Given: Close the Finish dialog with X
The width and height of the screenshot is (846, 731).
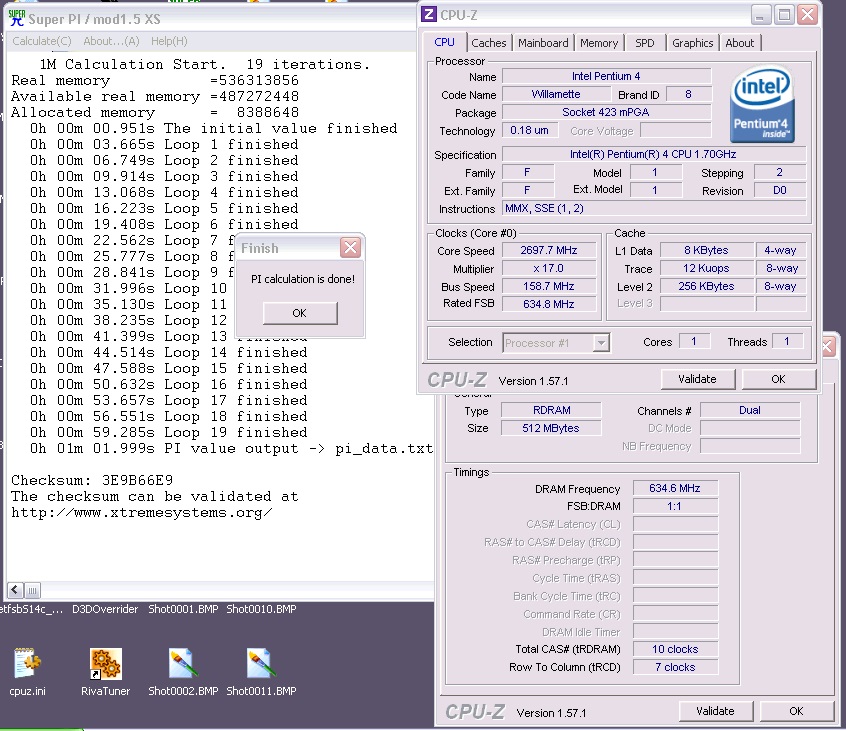Looking at the screenshot, I should [x=350, y=248].
